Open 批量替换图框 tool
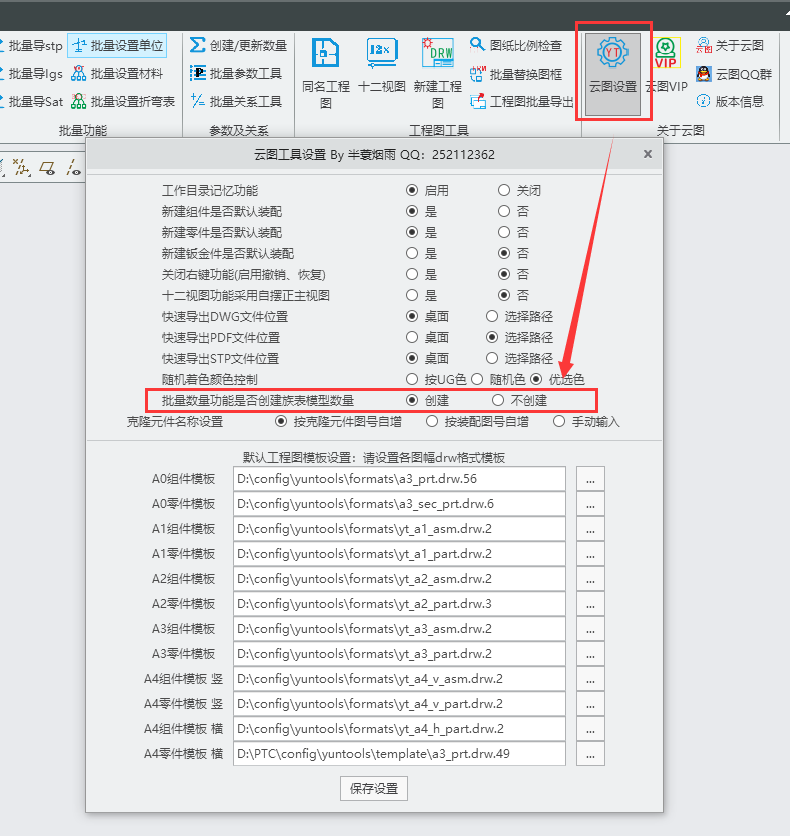 pyautogui.click(x=515, y=74)
